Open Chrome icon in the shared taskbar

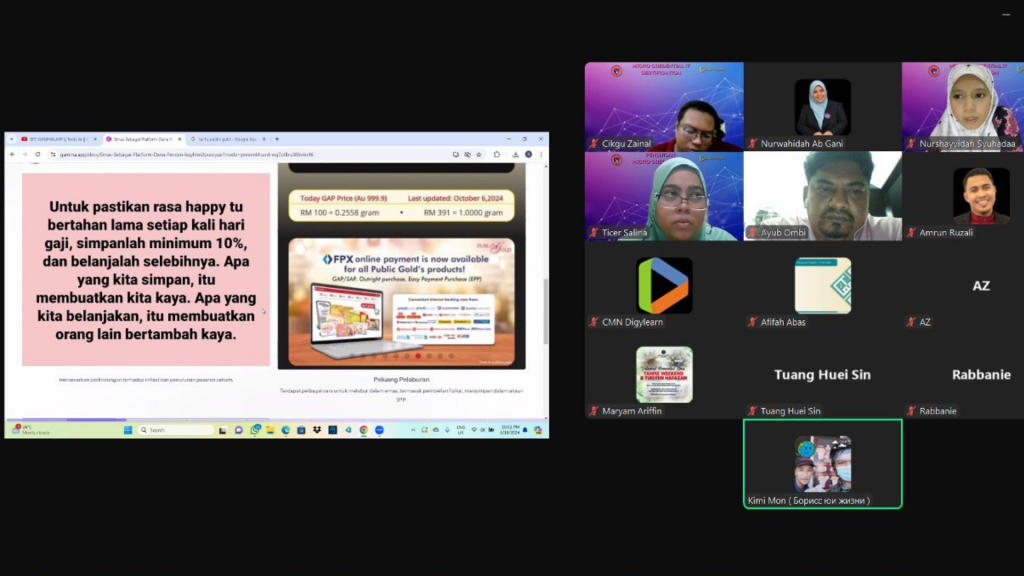[x=364, y=430]
